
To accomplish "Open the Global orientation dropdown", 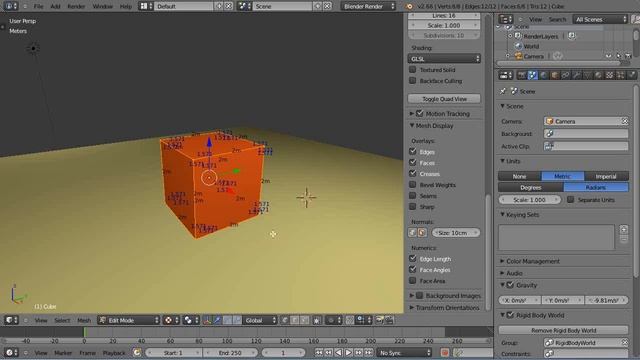I will (x=260, y=320).
